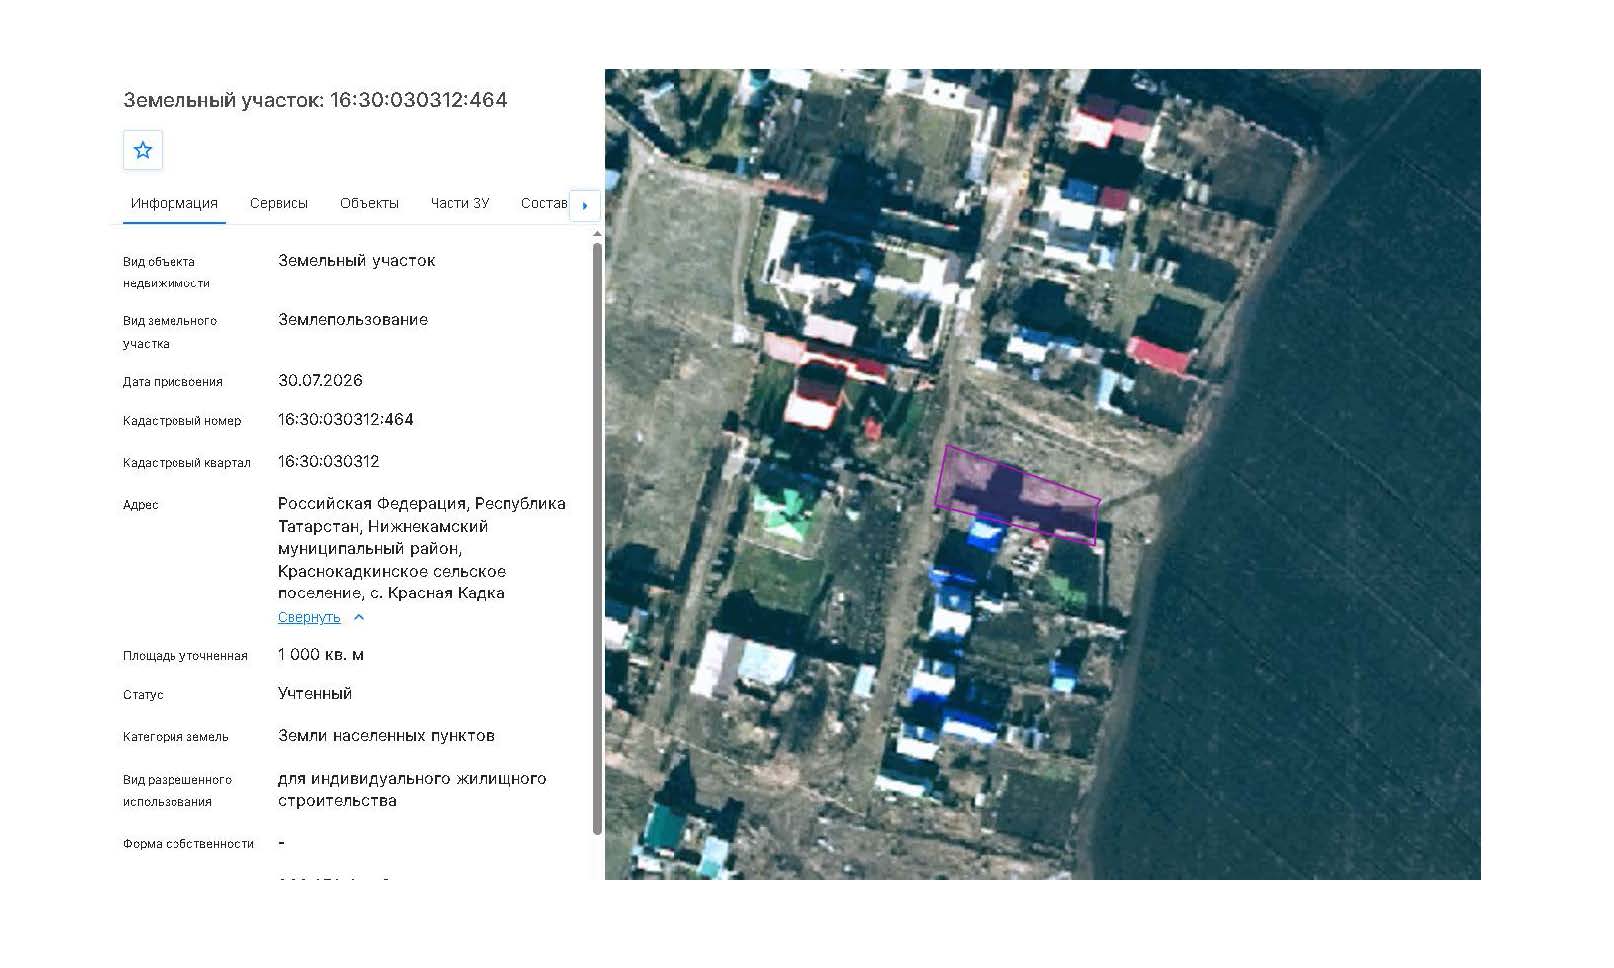Viewport: 1614px width, 968px height.
Task: Open the Состав tab
Action: (x=543, y=203)
